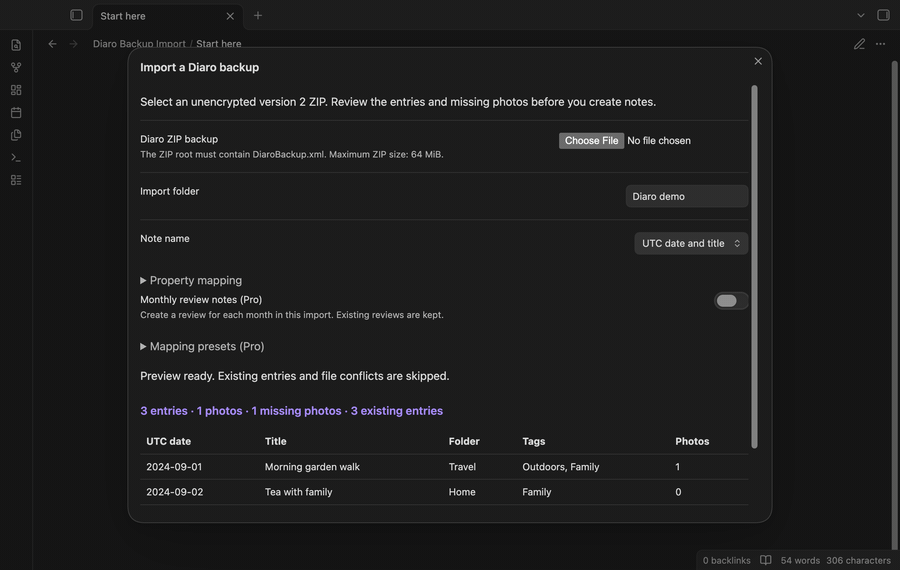Expand Mapping presets (Pro) section

click(202, 346)
